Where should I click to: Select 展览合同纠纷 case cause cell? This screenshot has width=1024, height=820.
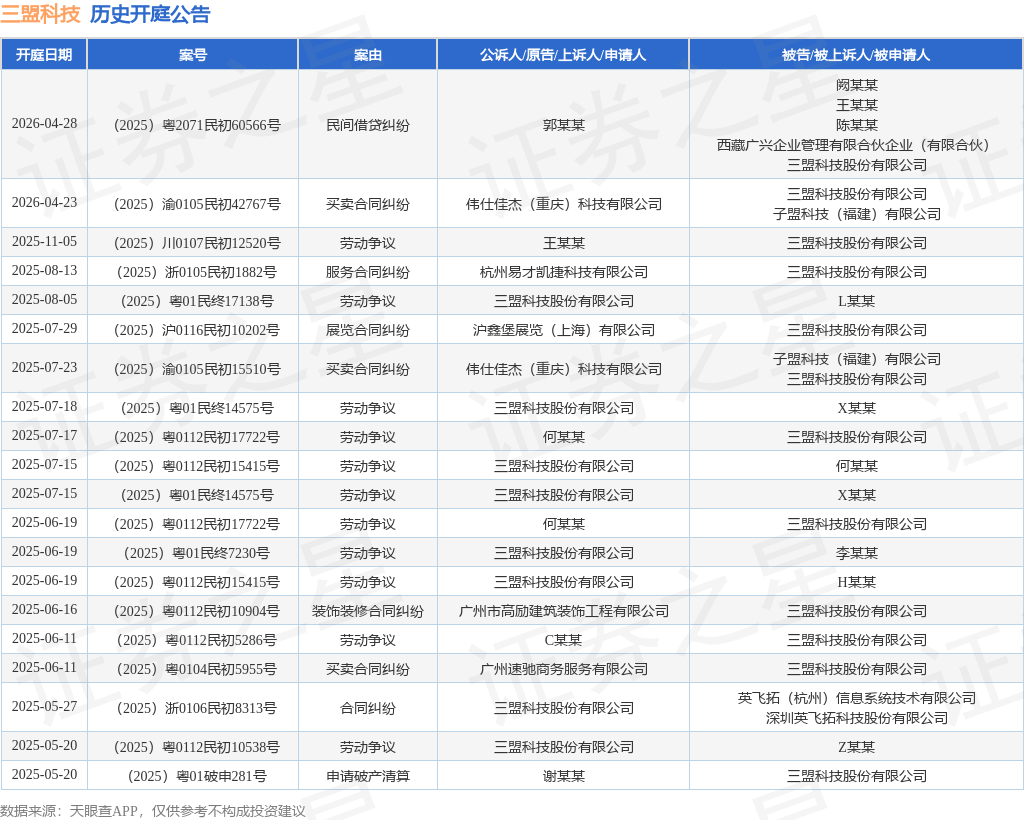point(368,330)
